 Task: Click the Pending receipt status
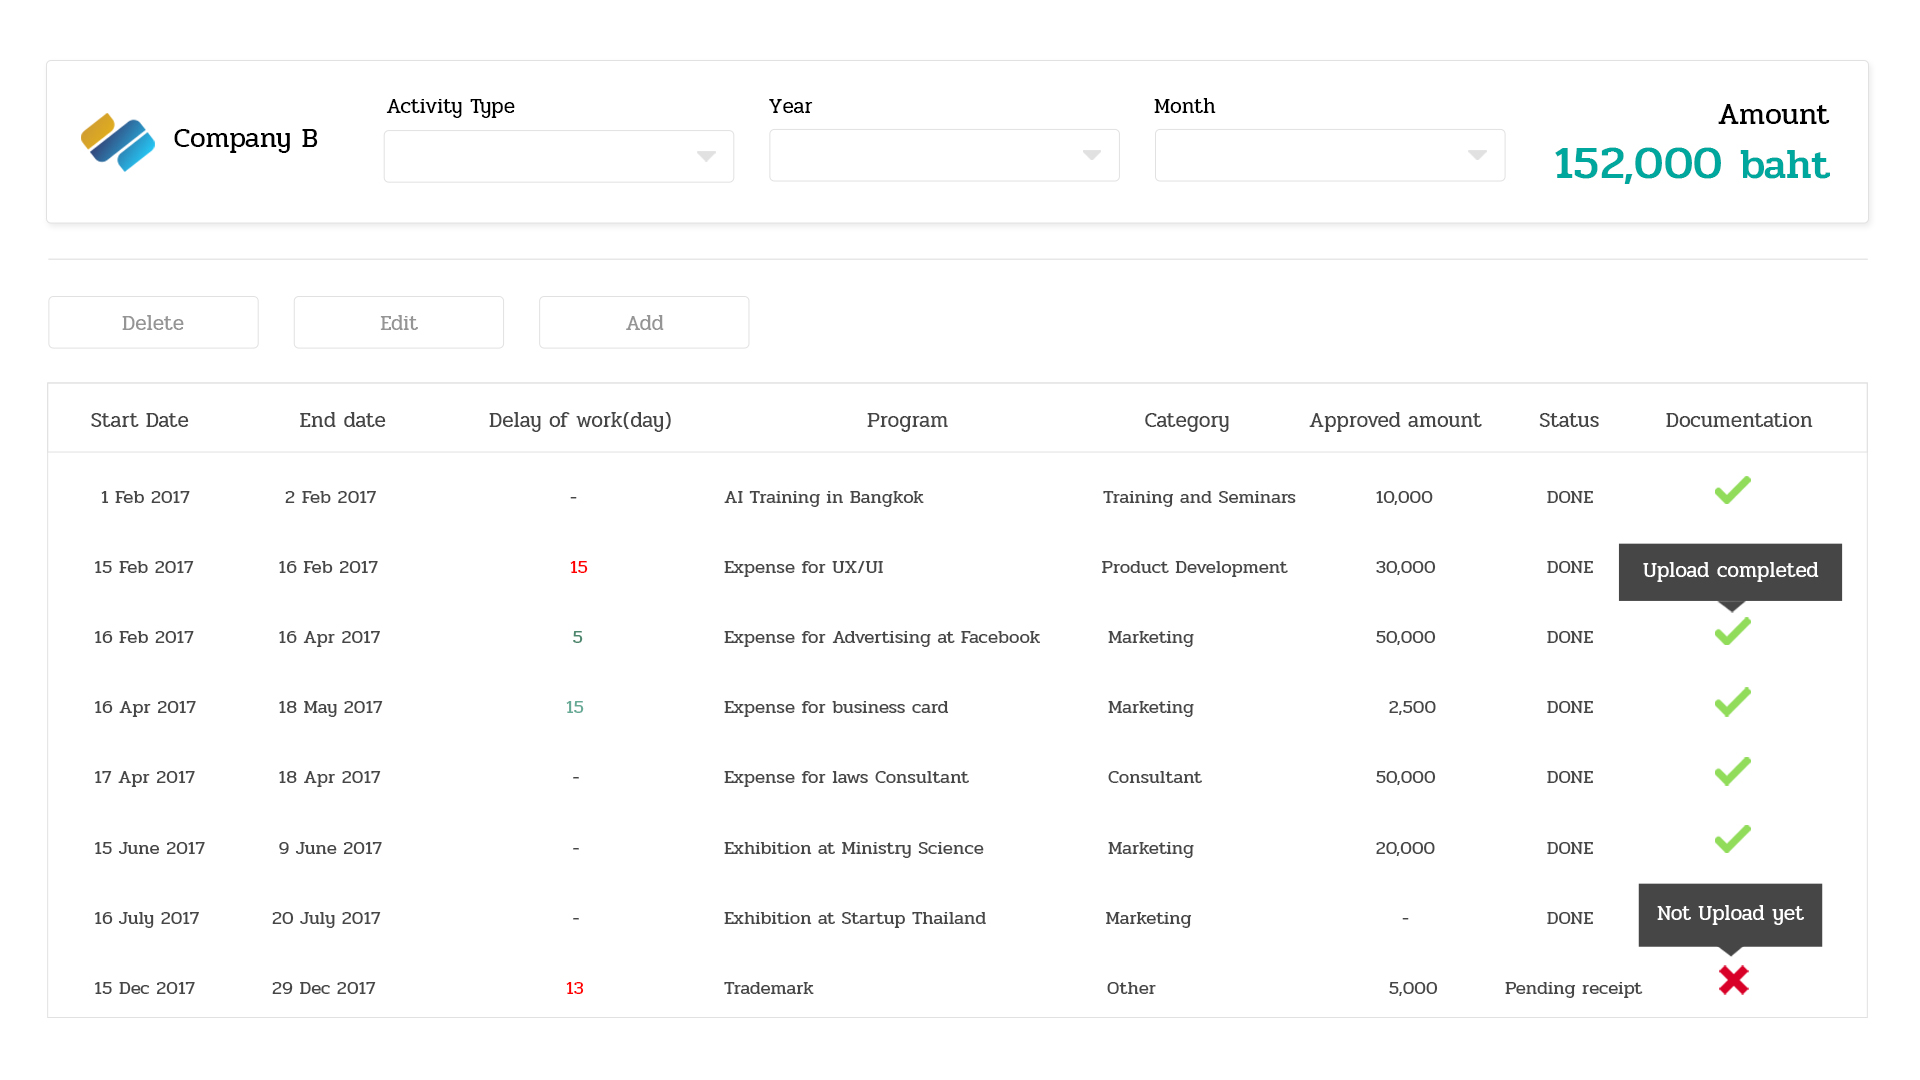pyautogui.click(x=1572, y=988)
